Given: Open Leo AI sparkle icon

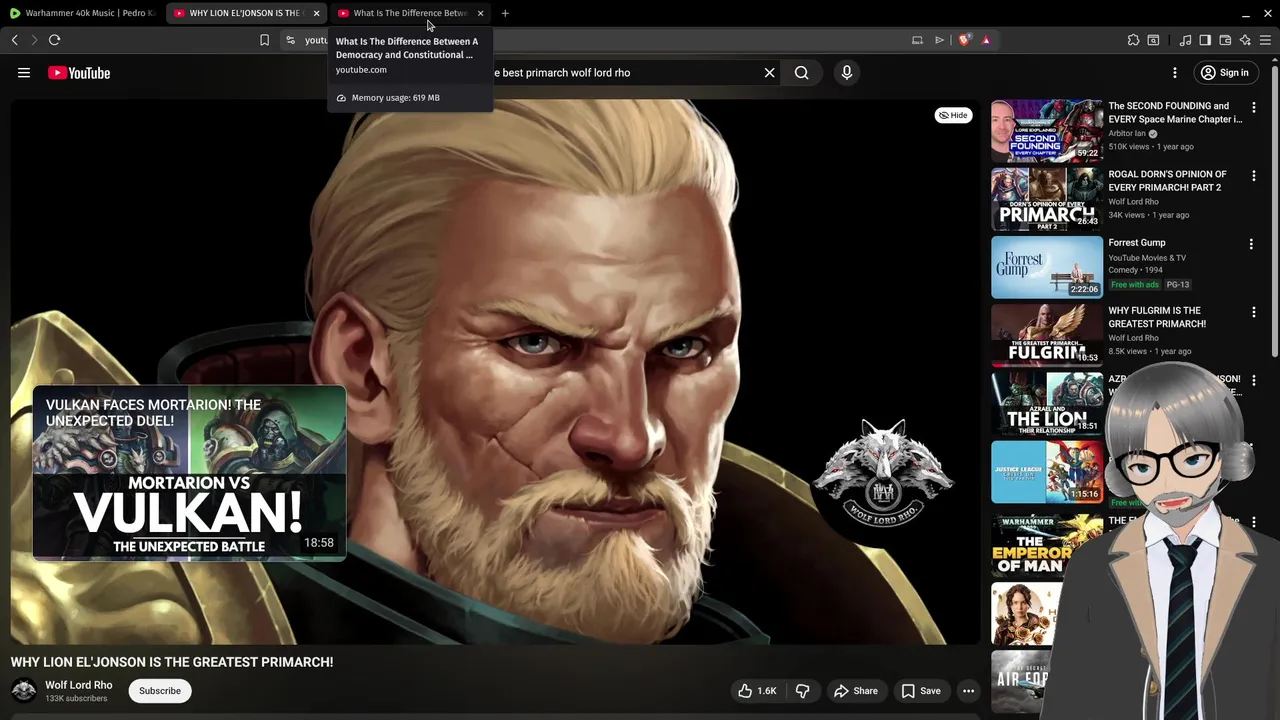Looking at the screenshot, I should pos(1245,40).
